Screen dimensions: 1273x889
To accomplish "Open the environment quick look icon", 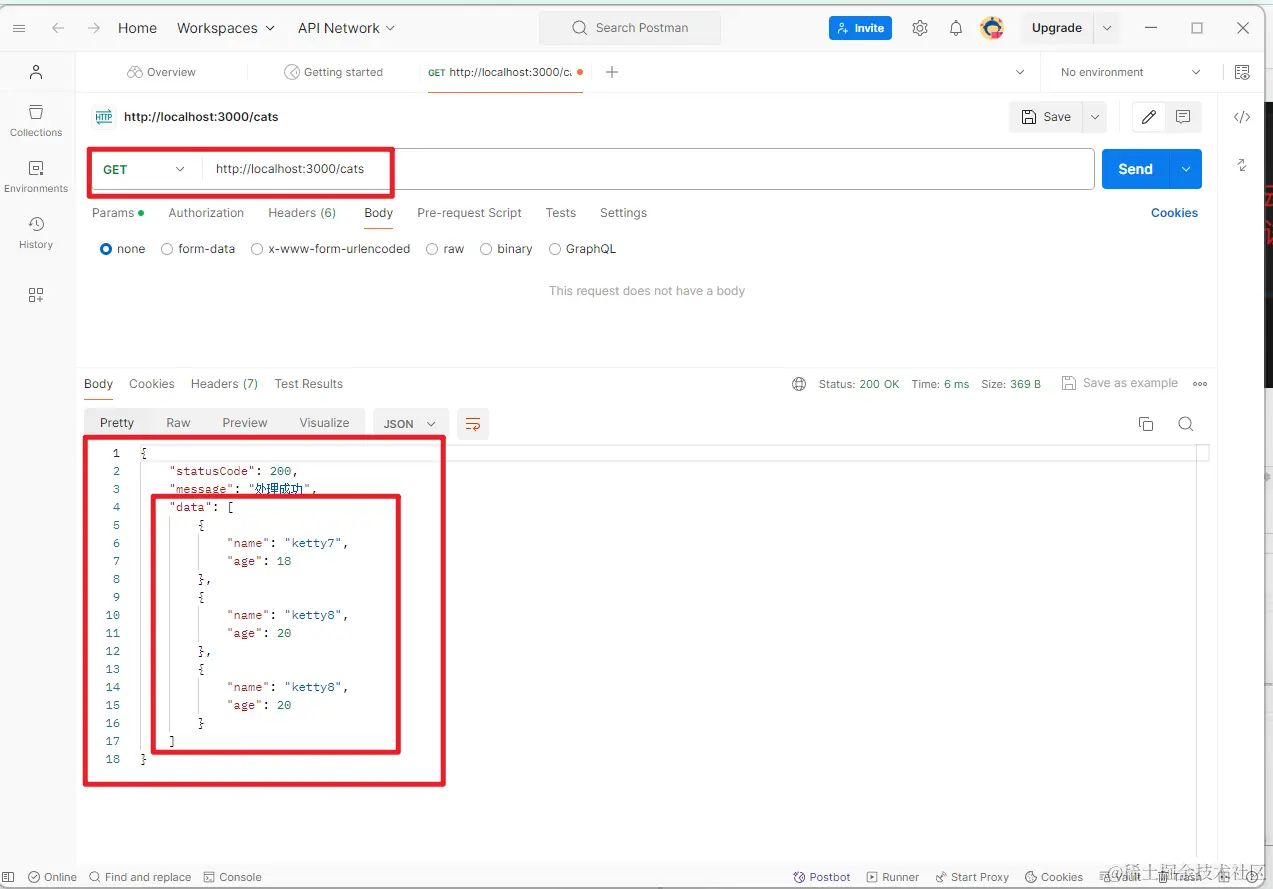I will tap(1242, 72).
